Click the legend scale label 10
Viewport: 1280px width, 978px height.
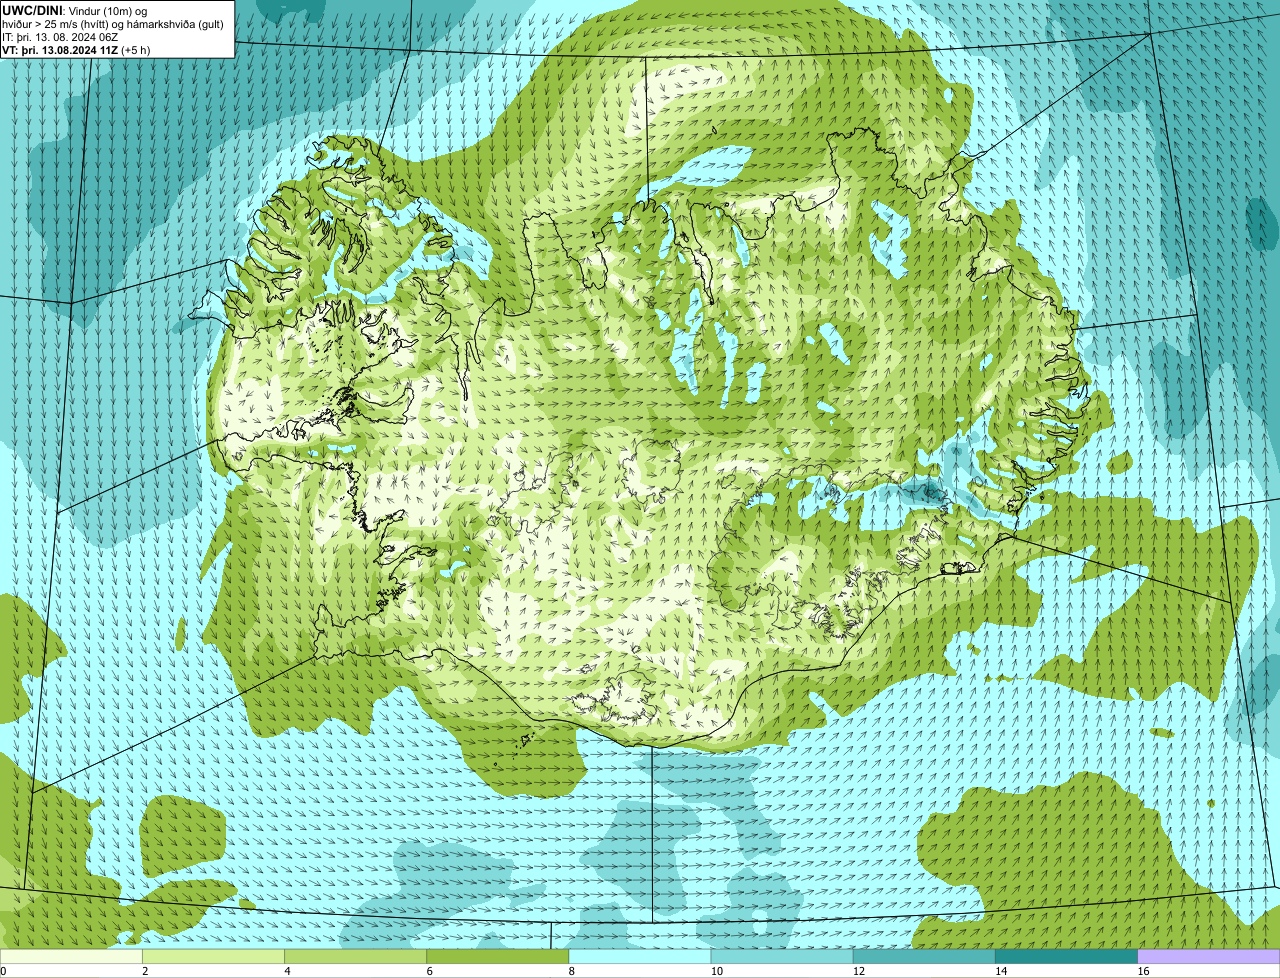[715, 971]
